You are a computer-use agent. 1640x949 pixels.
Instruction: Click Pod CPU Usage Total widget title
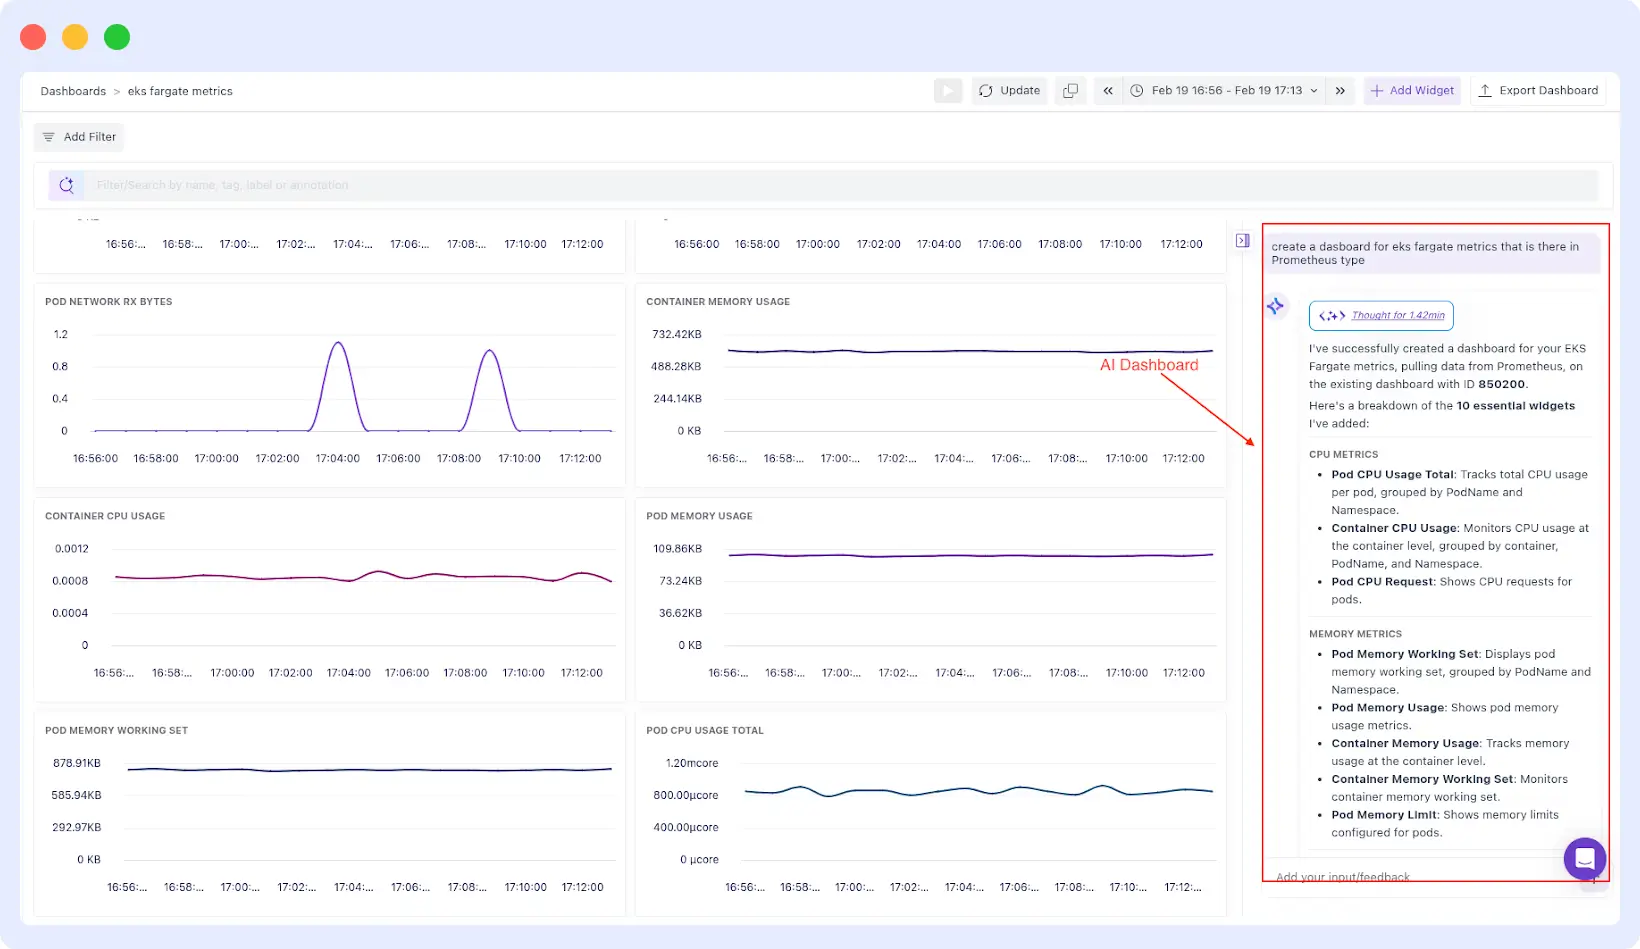click(705, 731)
